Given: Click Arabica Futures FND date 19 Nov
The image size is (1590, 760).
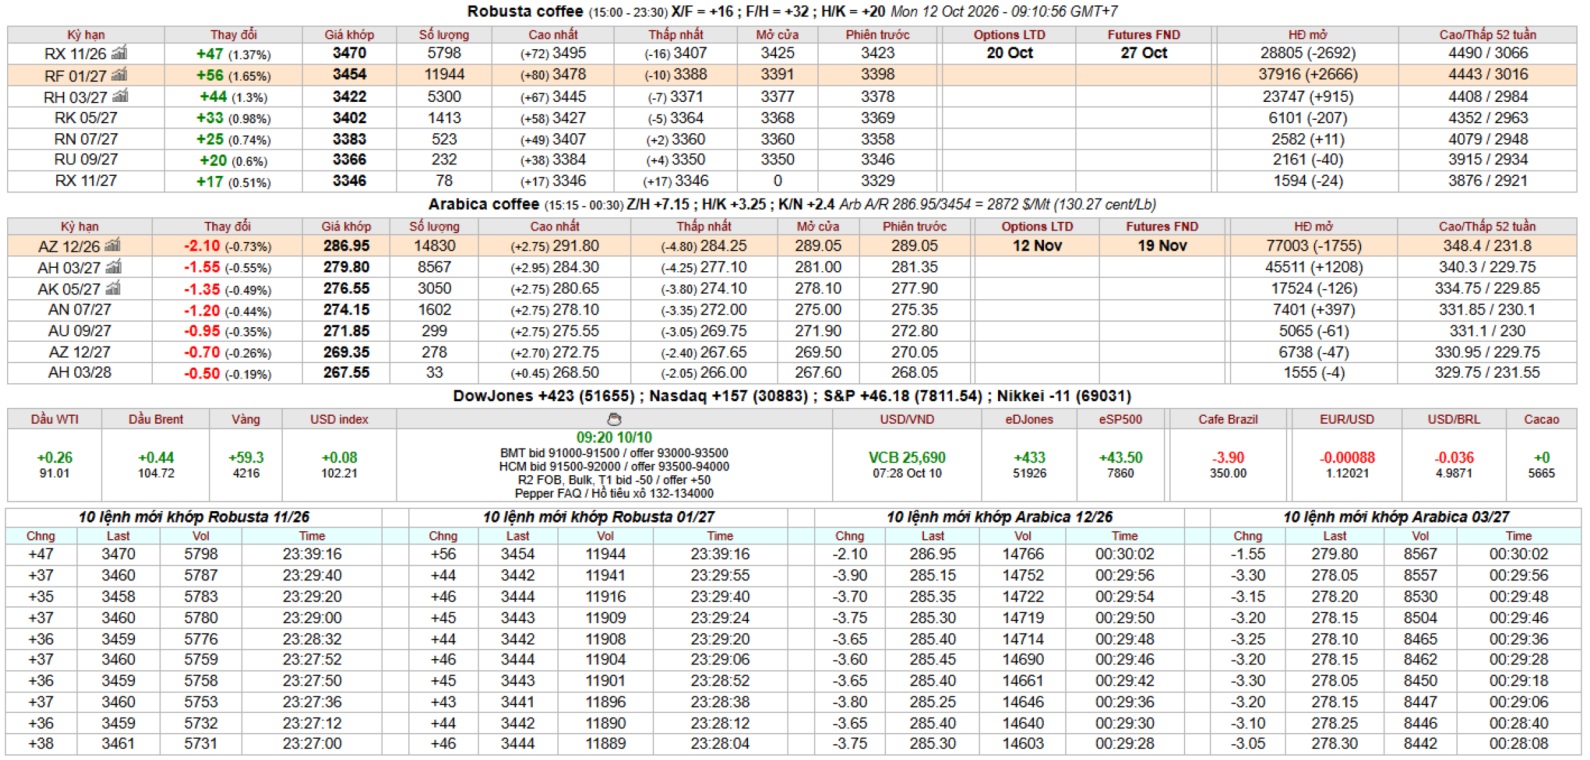Looking at the screenshot, I should [x=1162, y=245].
